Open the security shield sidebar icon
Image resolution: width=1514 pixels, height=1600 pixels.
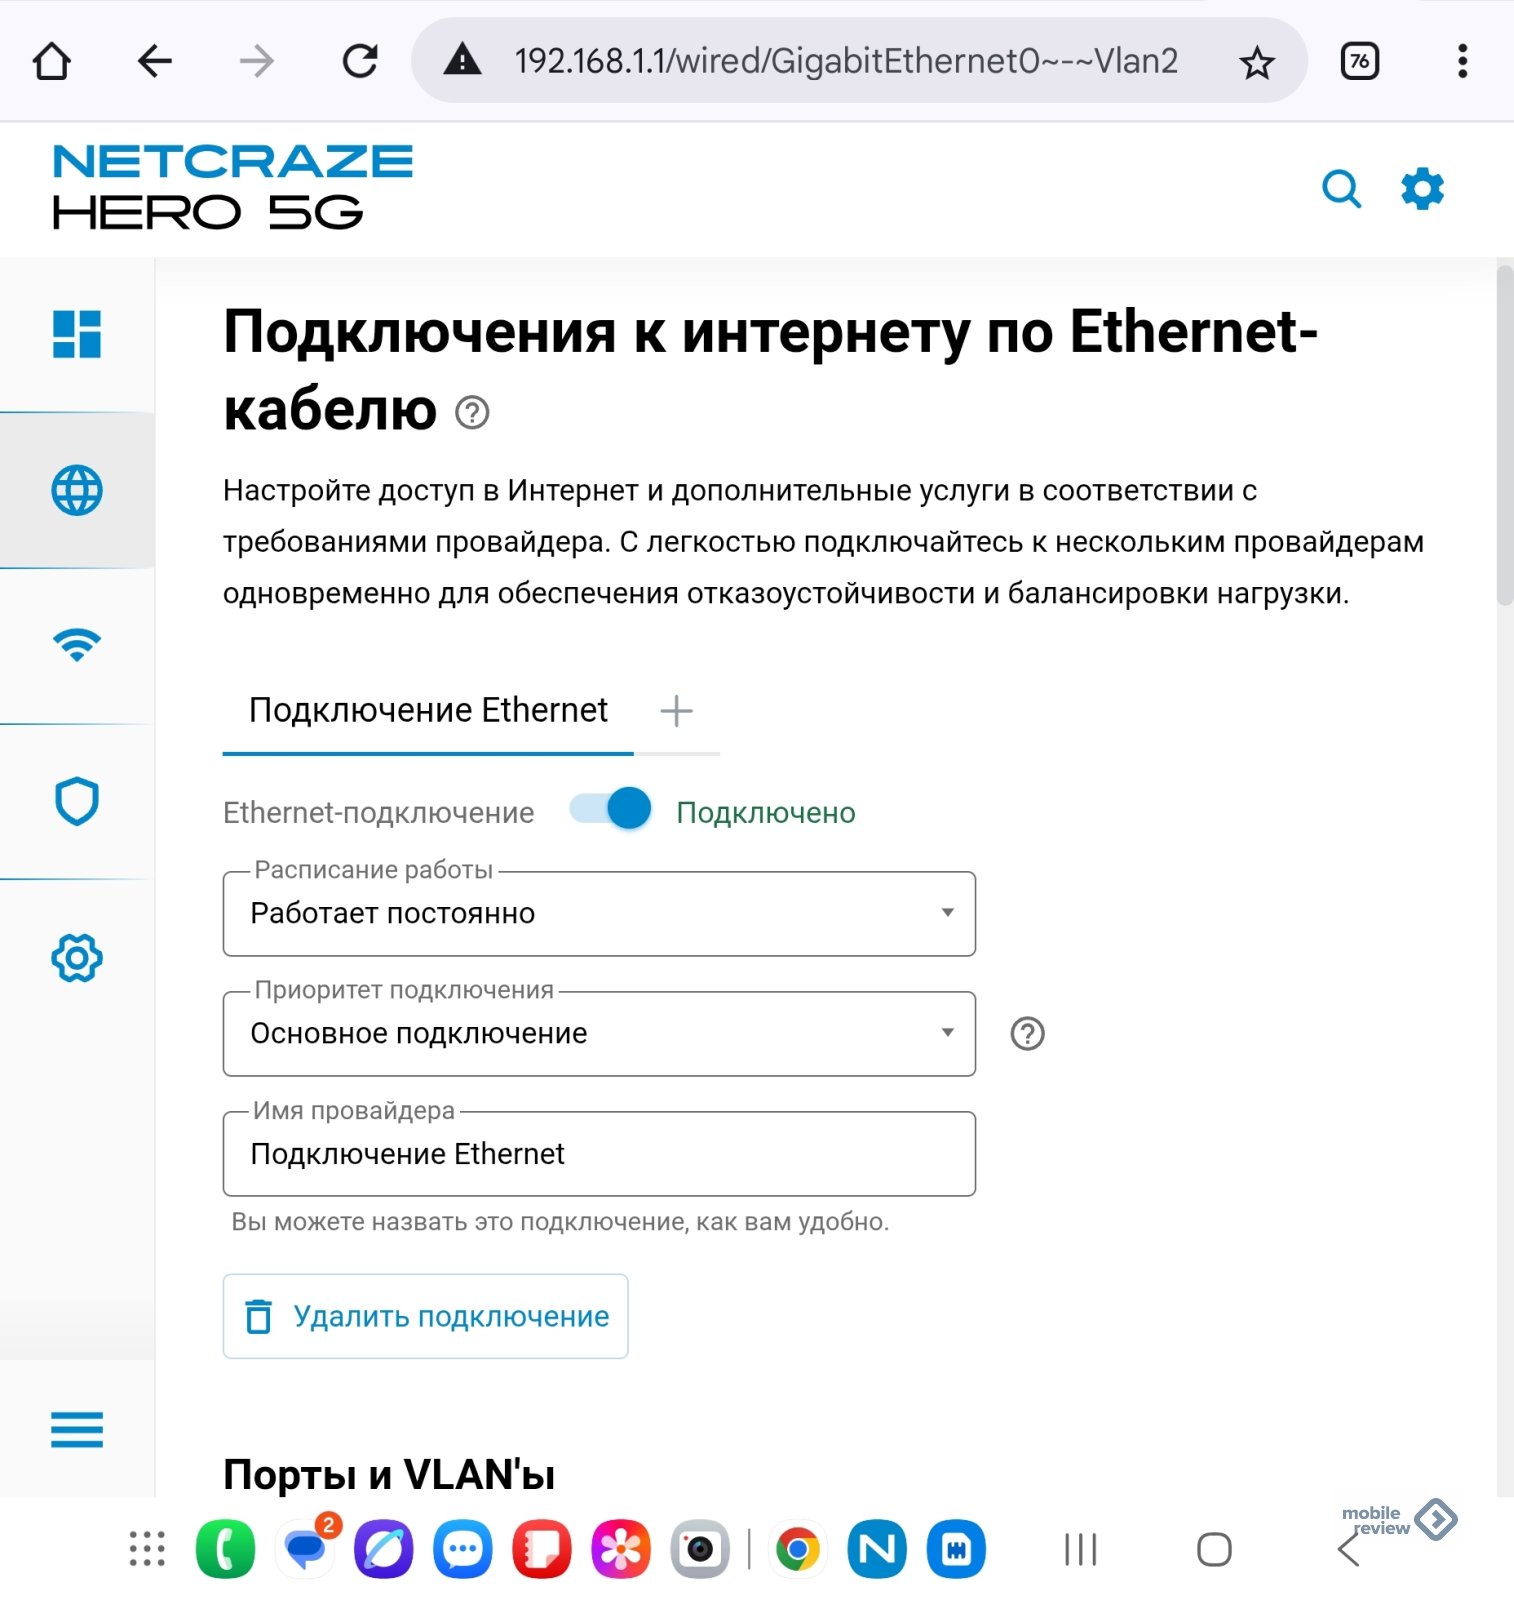77,801
